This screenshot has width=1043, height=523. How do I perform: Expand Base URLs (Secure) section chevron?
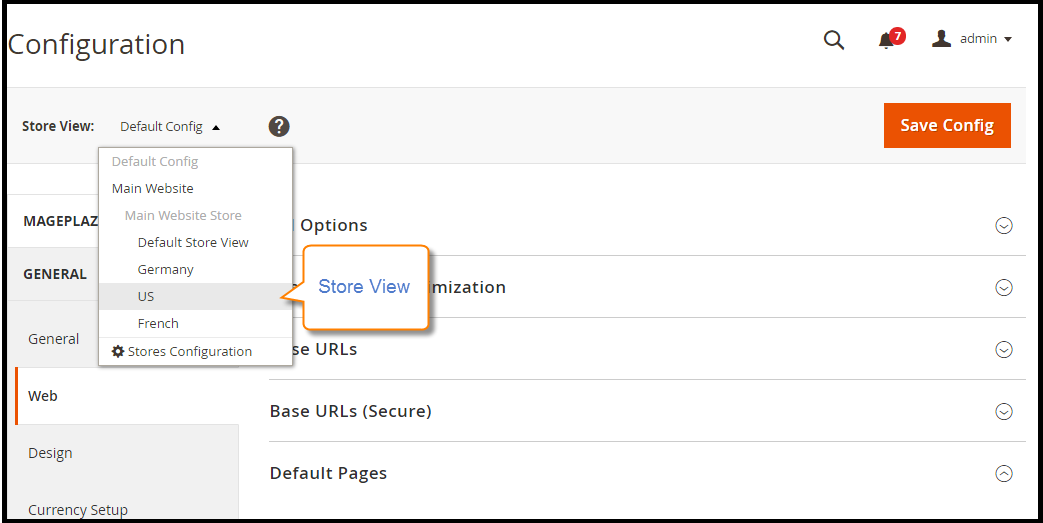(x=1004, y=411)
